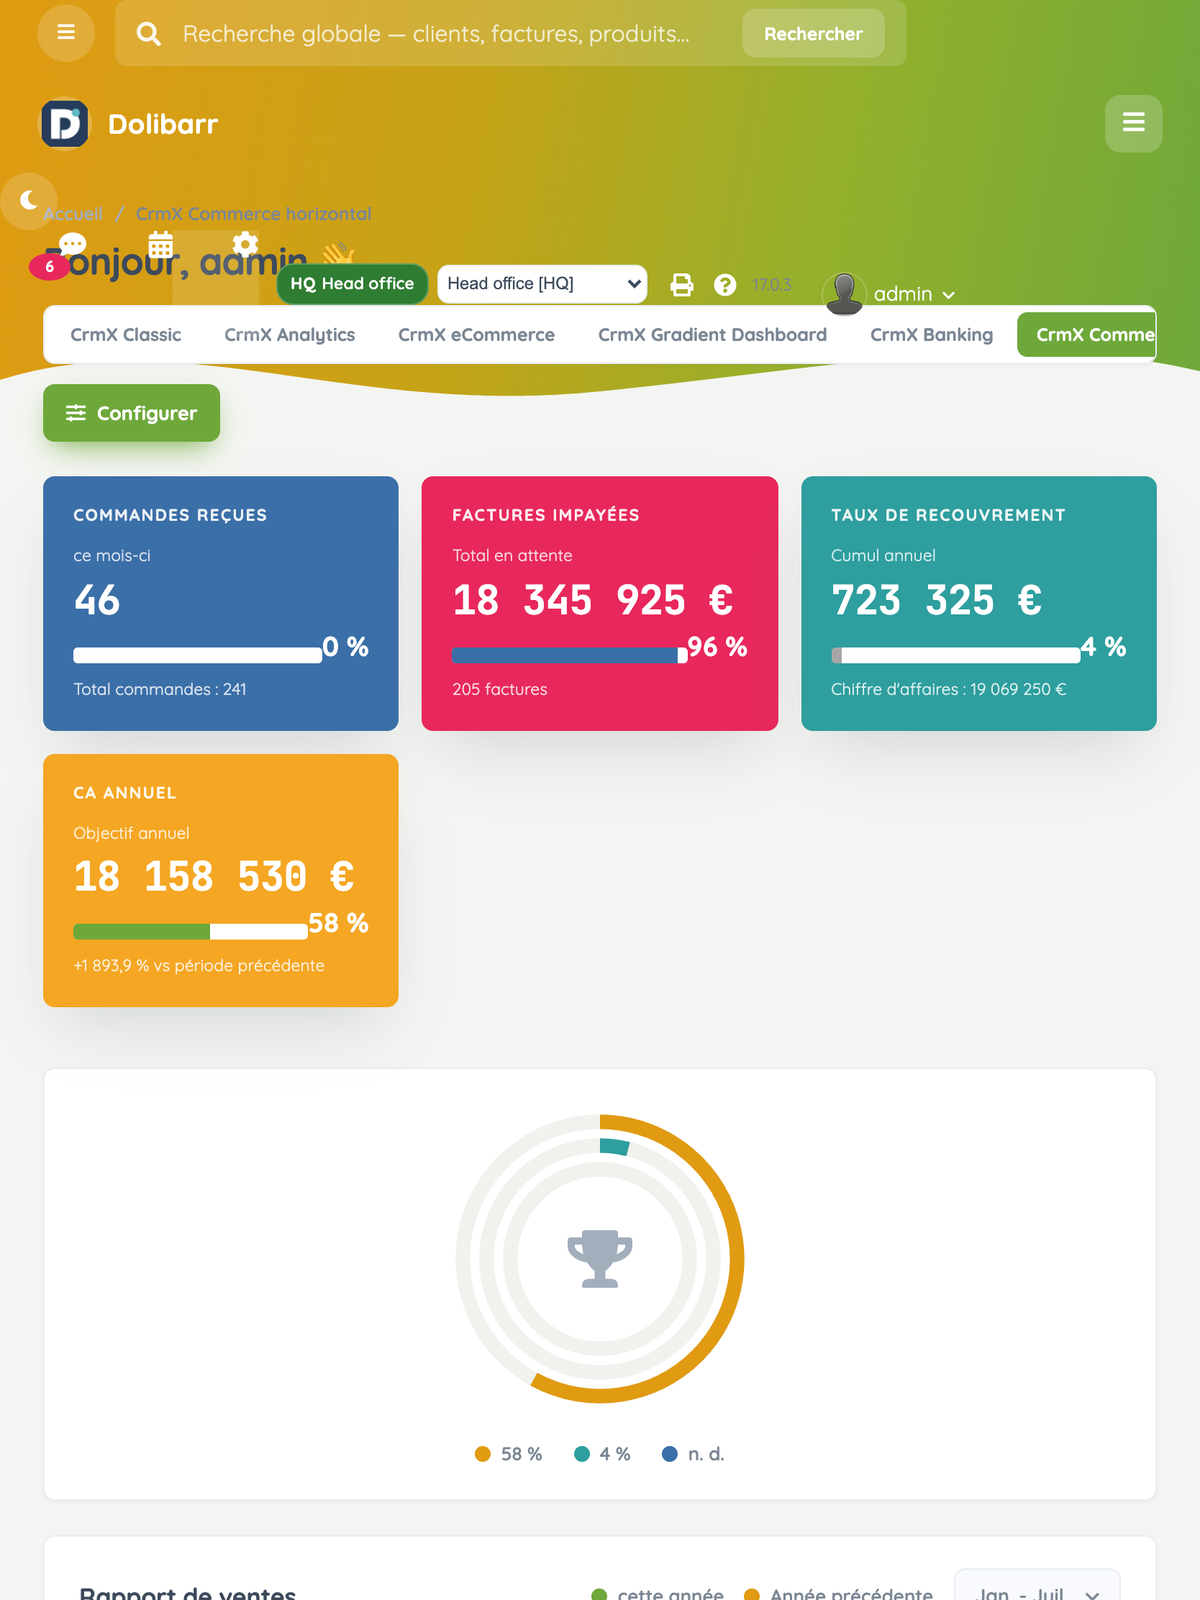Expand the Head office [HQ] dropdown

(x=542, y=284)
